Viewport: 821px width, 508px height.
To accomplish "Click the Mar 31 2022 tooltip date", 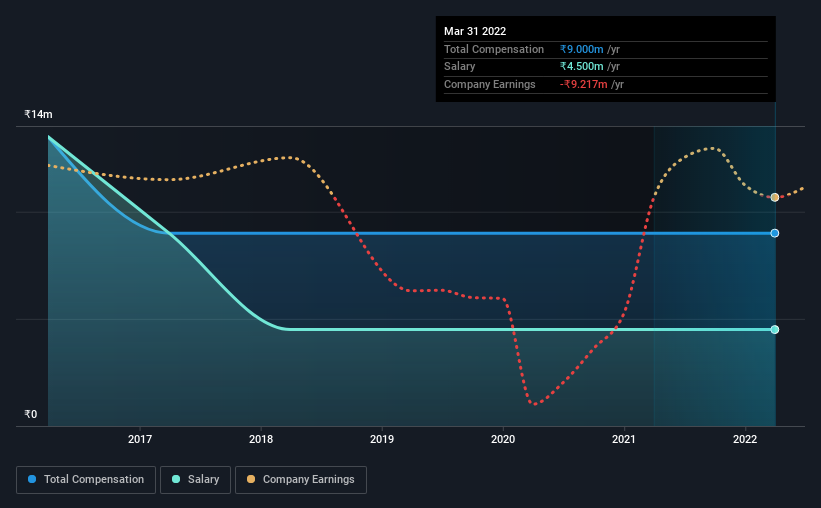I will pos(475,31).
